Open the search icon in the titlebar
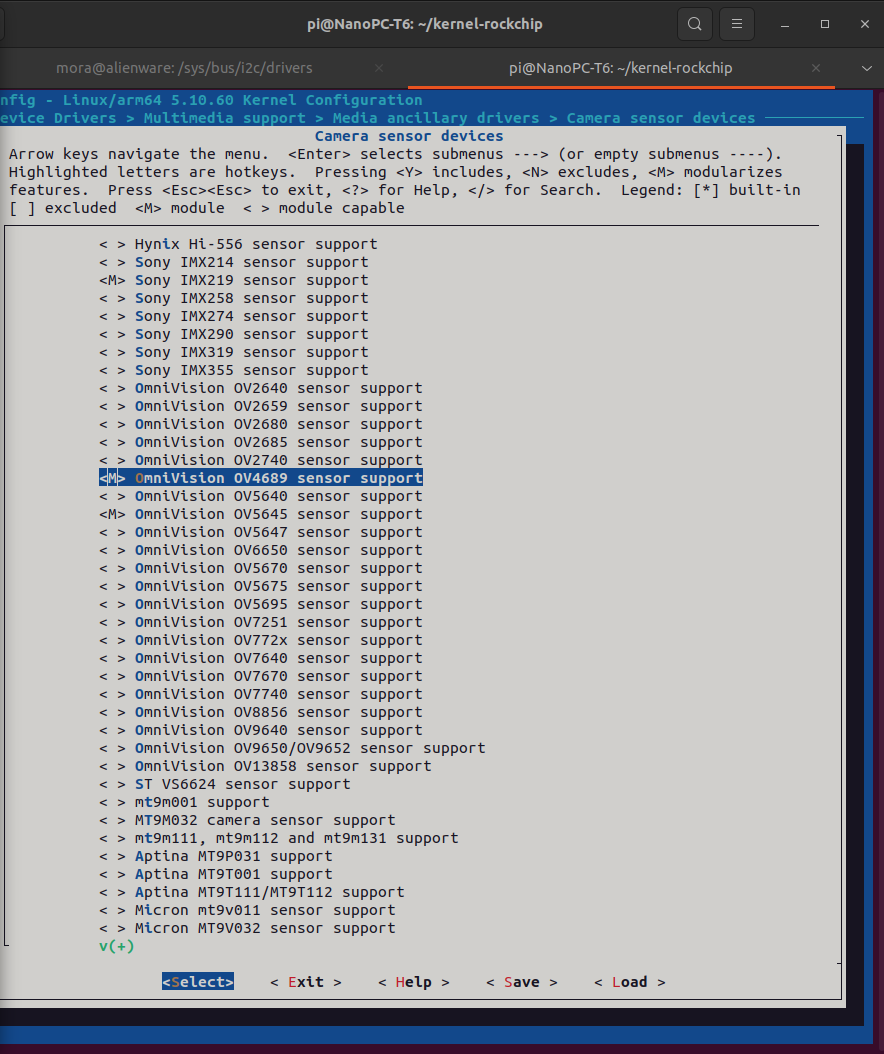Viewport: 884px width, 1054px height. click(x=694, y=23)
